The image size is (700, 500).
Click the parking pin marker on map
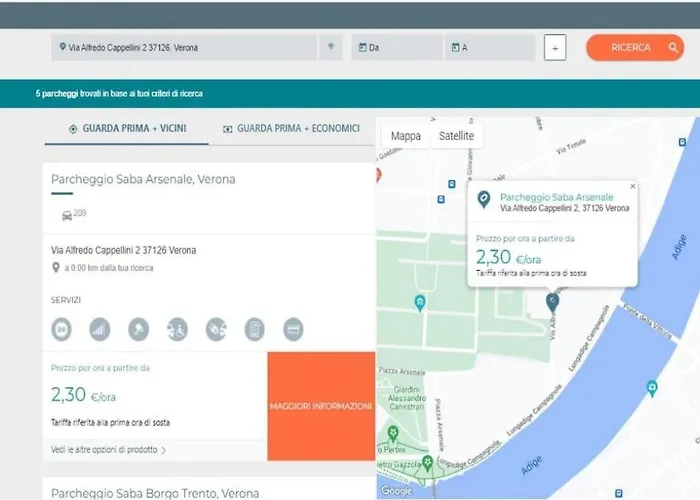[x=552, y=301]
